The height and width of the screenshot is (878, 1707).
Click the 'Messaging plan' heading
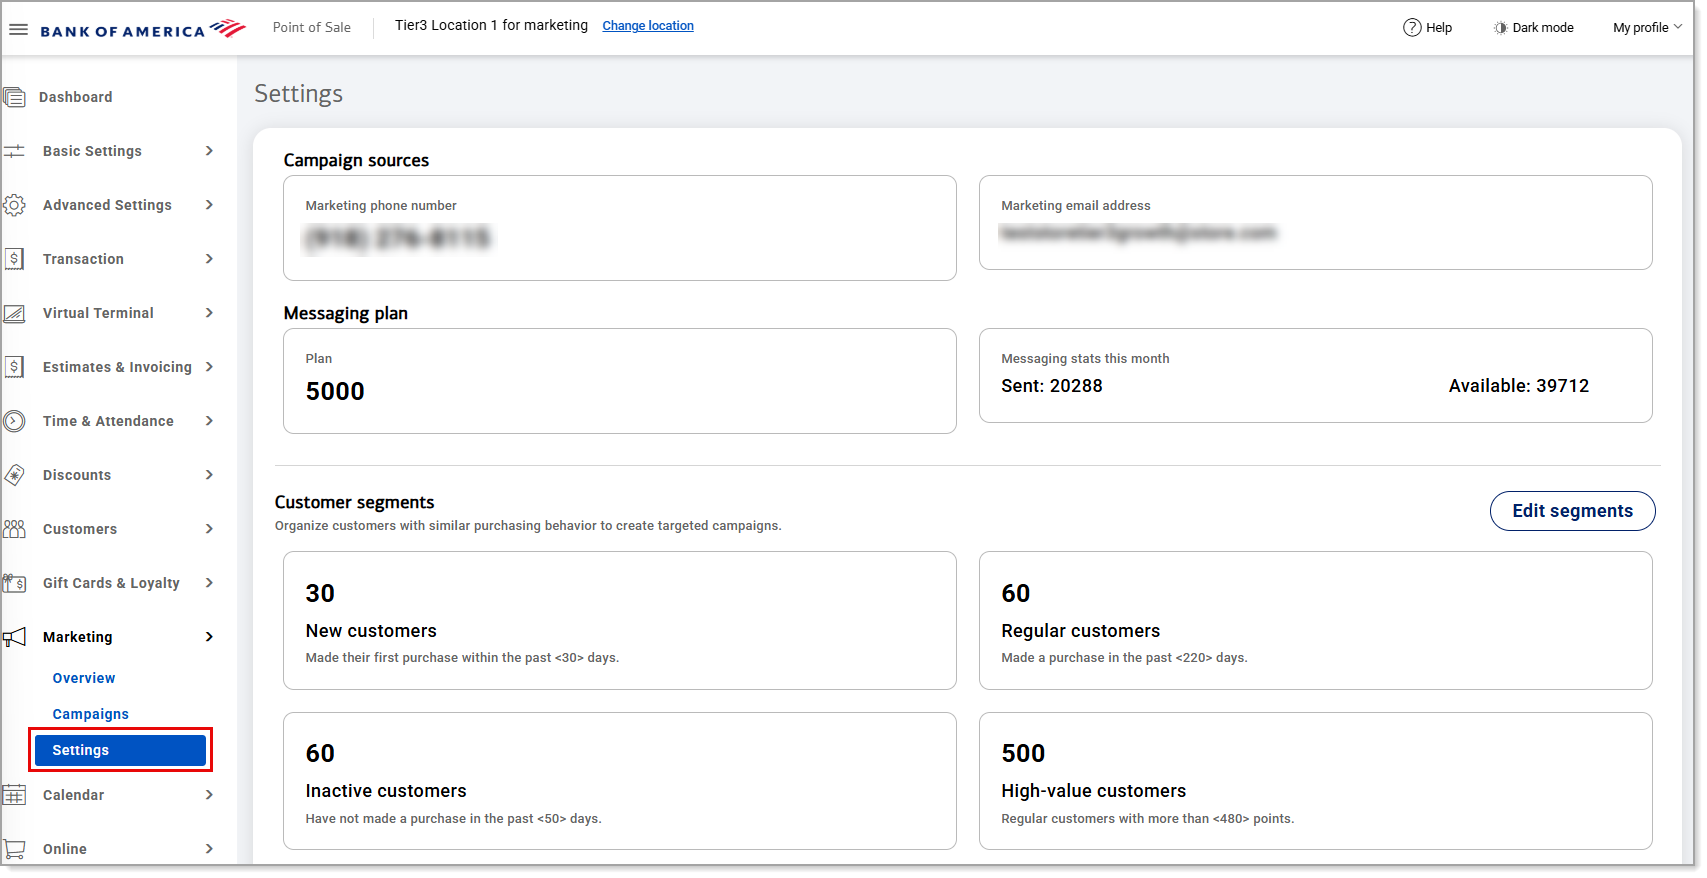(346, 313)
